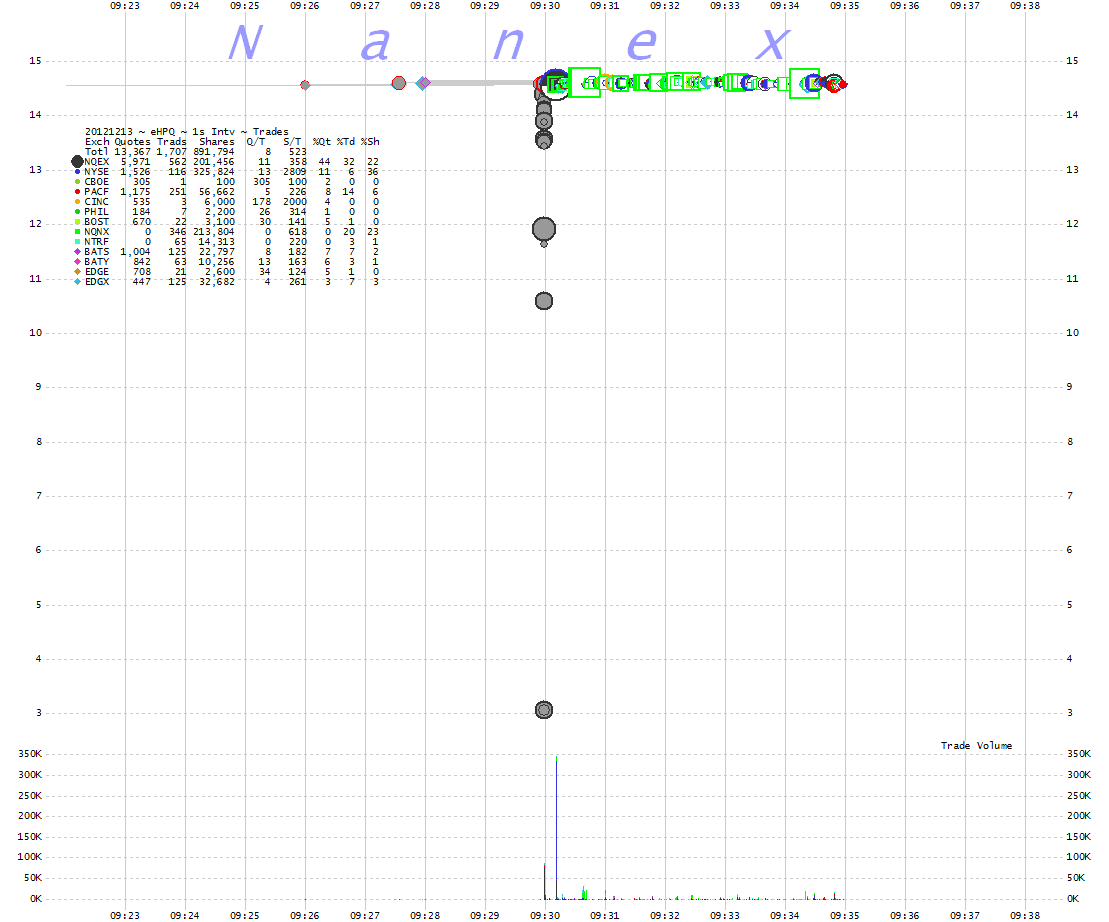Click the 'NYSE' exchange name
Viewport: 1109px width, 922px height.
97,172
